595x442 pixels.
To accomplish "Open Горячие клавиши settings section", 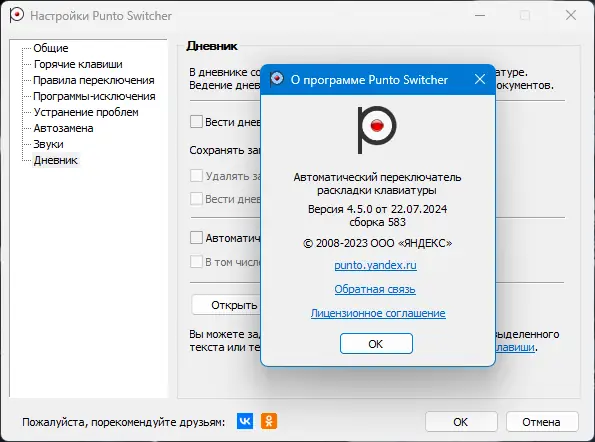I will pos(78,64).
